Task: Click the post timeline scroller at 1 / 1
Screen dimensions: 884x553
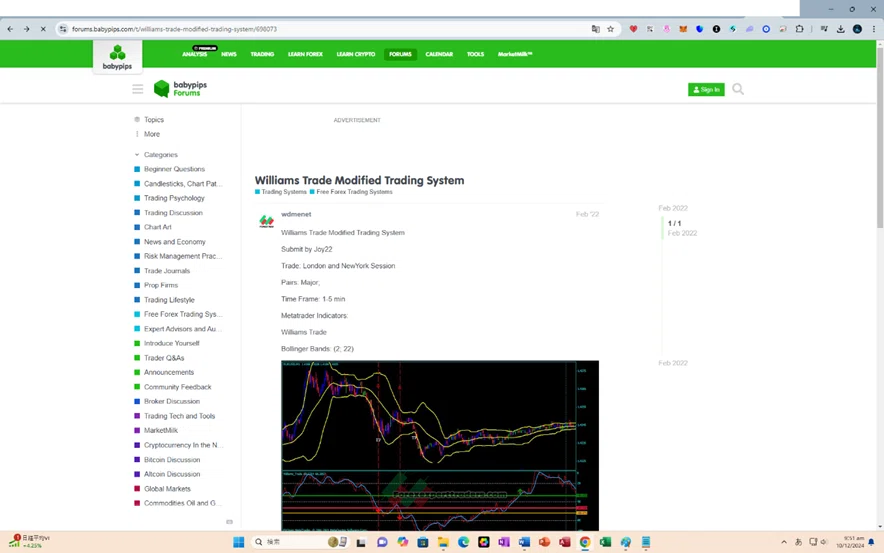Action: [674, 223]
